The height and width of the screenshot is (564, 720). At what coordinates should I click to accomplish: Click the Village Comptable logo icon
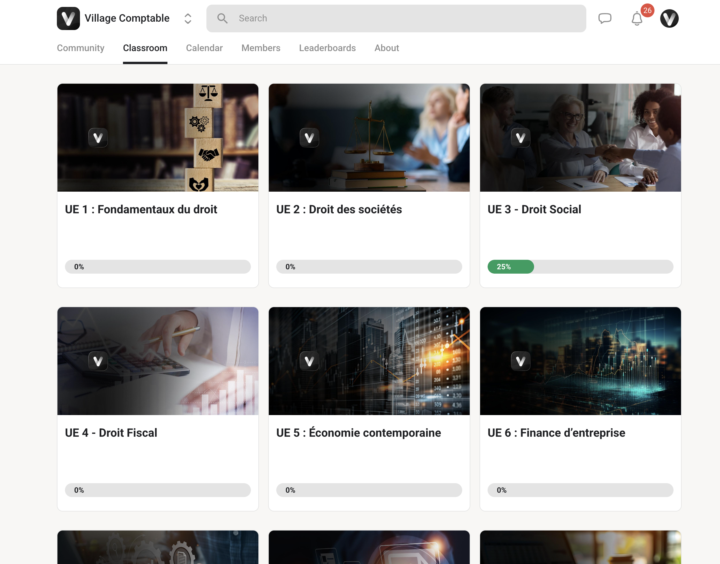68,18
